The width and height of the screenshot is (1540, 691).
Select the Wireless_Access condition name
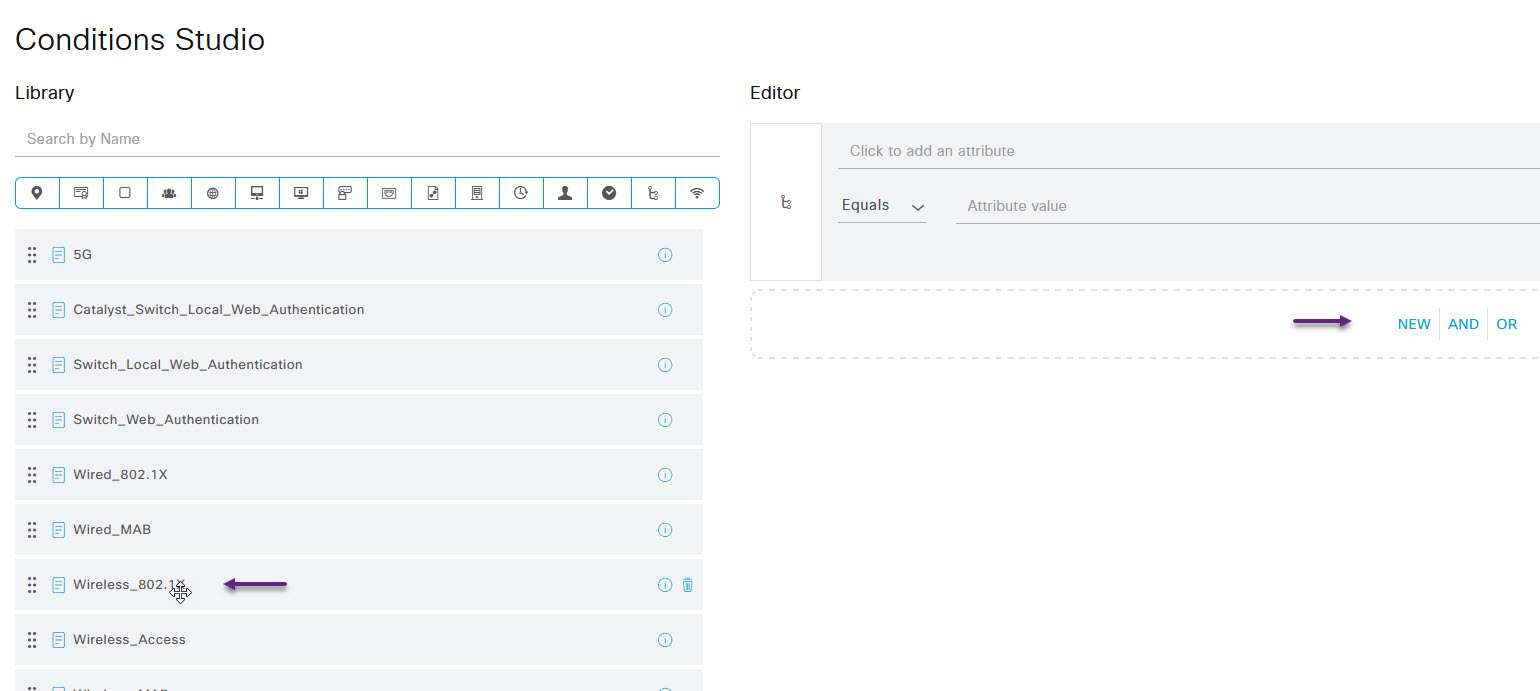click(x=130, y=640)
